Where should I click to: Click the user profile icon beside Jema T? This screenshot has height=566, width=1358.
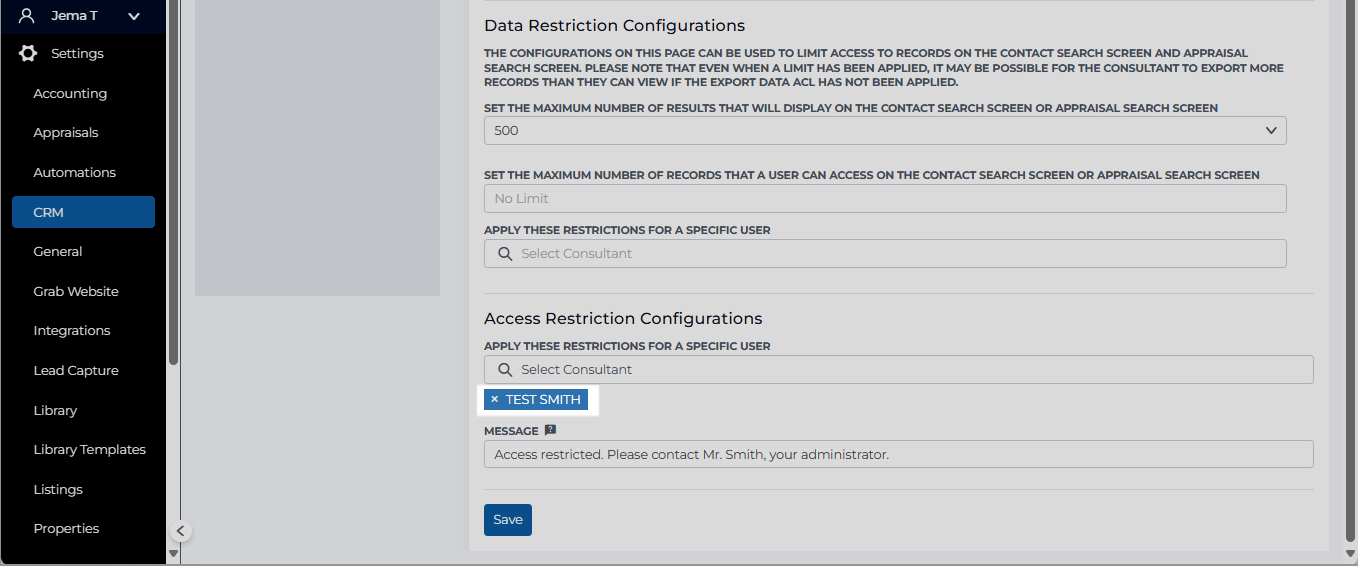click(x=27, y=16)
